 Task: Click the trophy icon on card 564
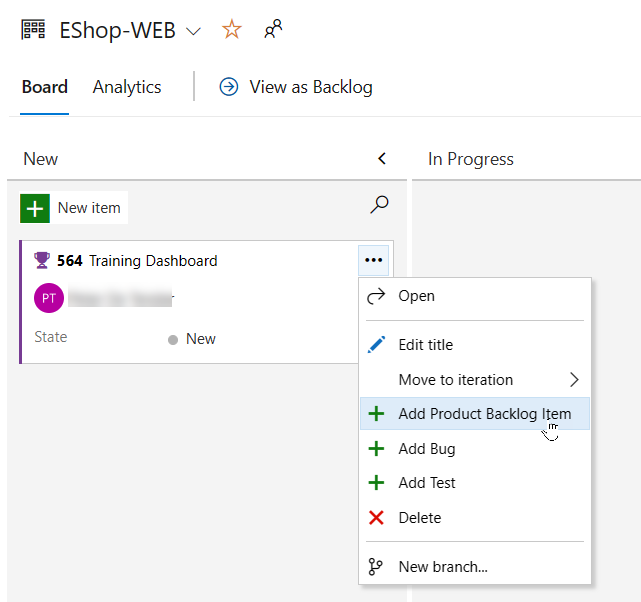coord(42,261)
